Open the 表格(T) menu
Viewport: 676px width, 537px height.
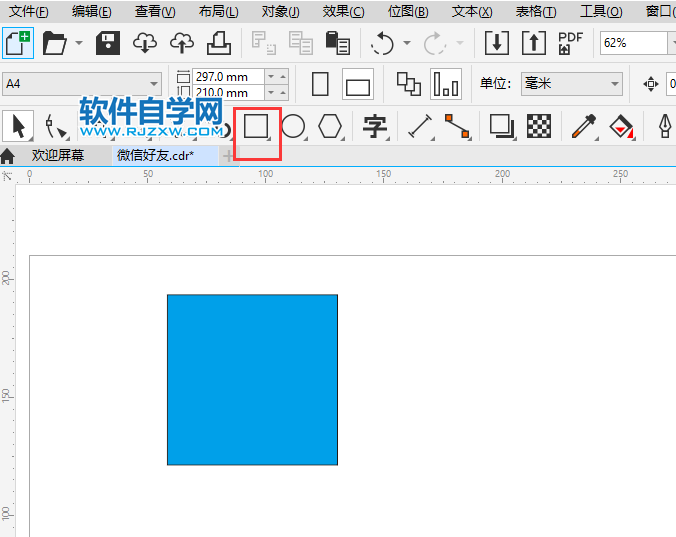[535, 11]
